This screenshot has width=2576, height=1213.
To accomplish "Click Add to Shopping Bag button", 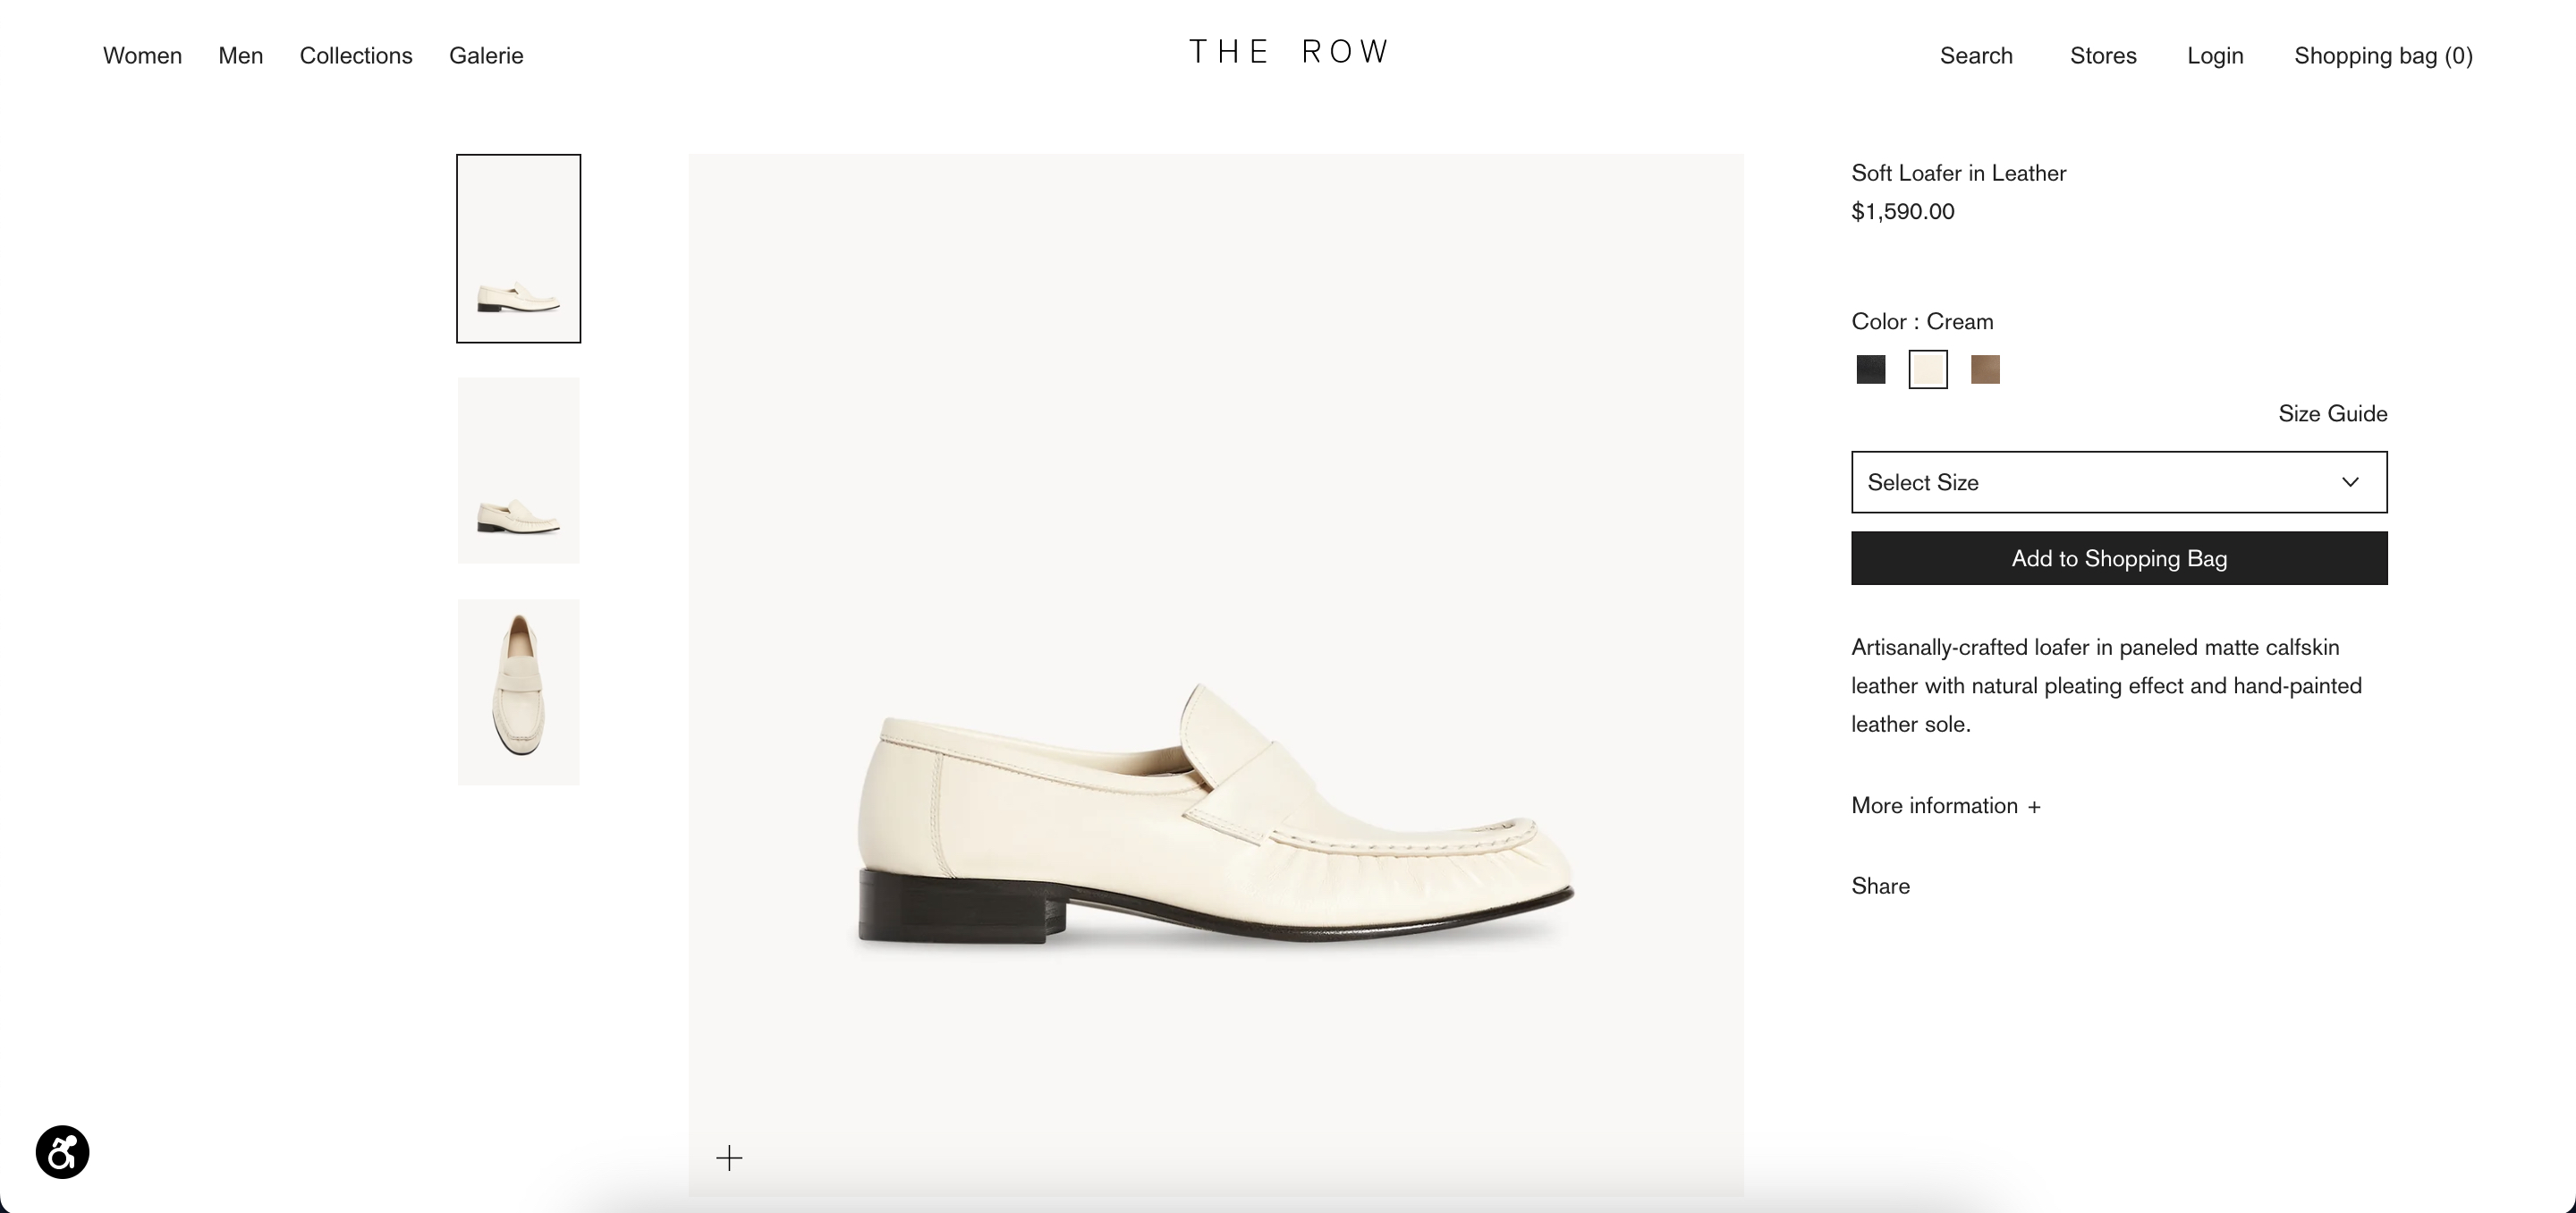I will pyautogui.click(x=2118, y=558).
